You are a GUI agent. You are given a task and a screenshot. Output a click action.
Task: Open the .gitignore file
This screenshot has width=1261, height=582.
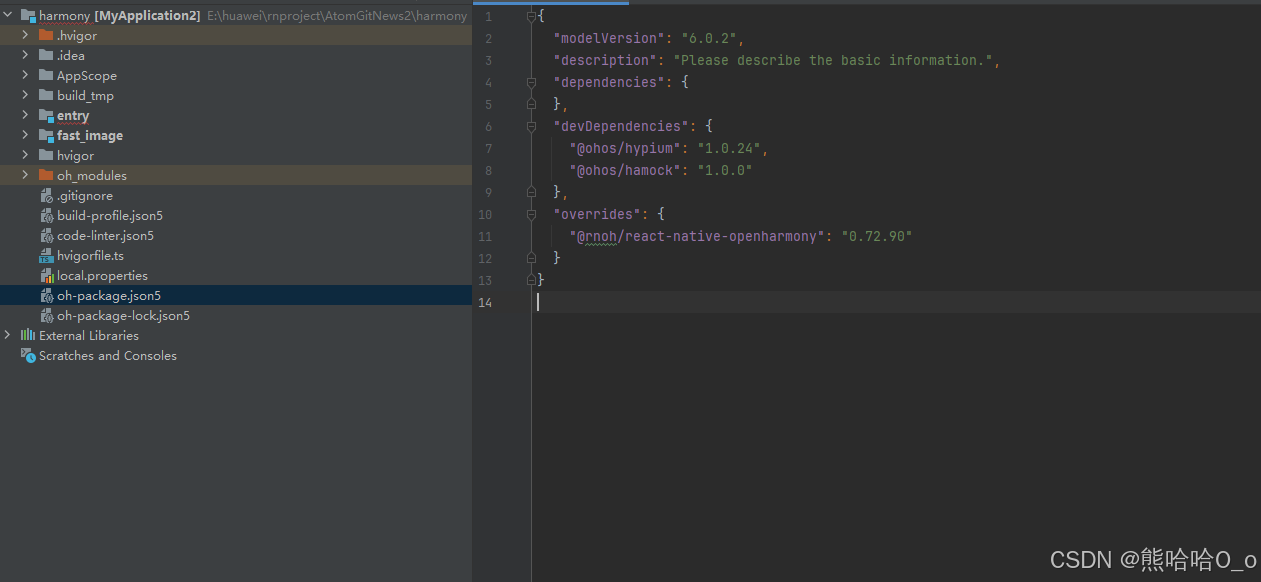(85, 195)
